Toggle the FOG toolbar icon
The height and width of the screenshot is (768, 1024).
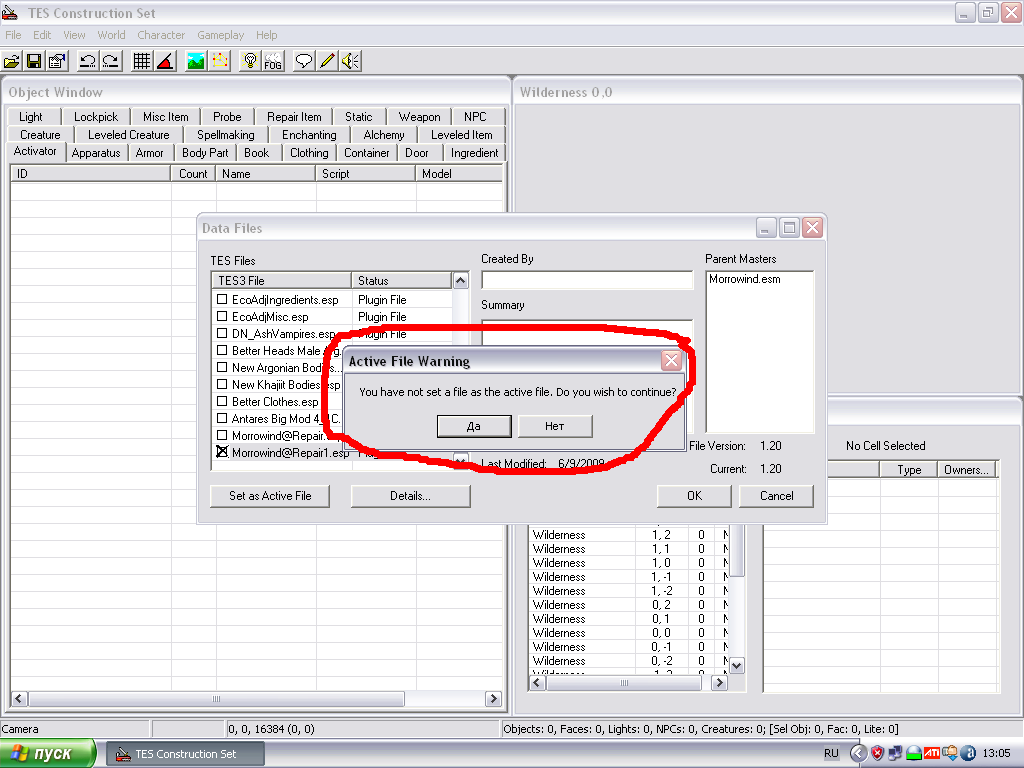pos(273,61)
